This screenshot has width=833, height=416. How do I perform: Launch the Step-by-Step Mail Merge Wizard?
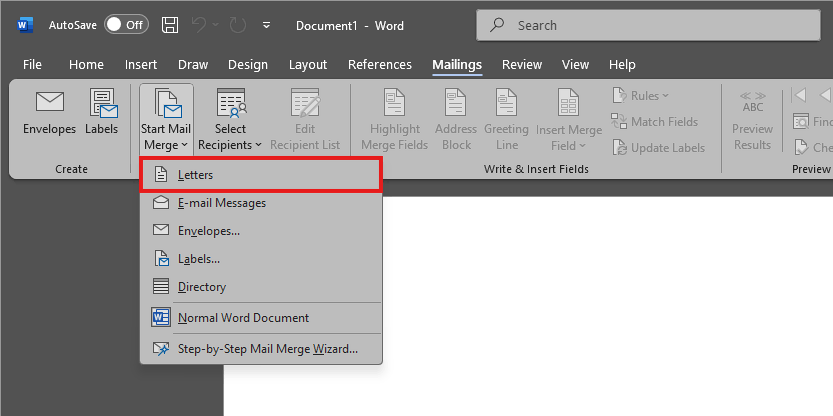tap(267, 349)
